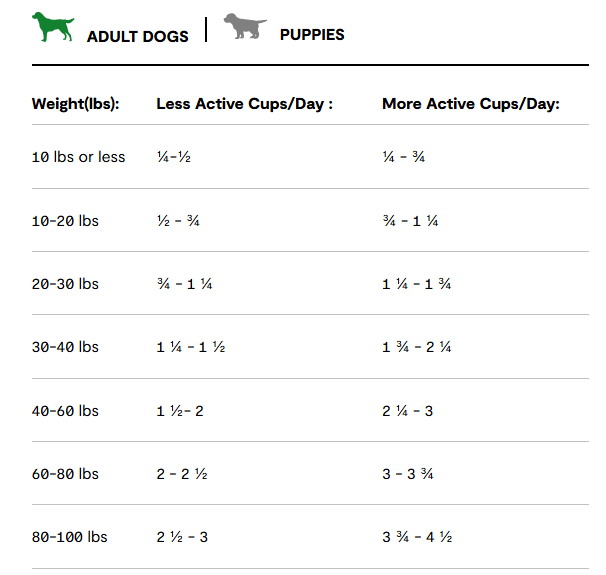606x575 pixels.
Task: Select the 20-30 lbs weight row
Action: pyautogui.click(x=65, y=284)
